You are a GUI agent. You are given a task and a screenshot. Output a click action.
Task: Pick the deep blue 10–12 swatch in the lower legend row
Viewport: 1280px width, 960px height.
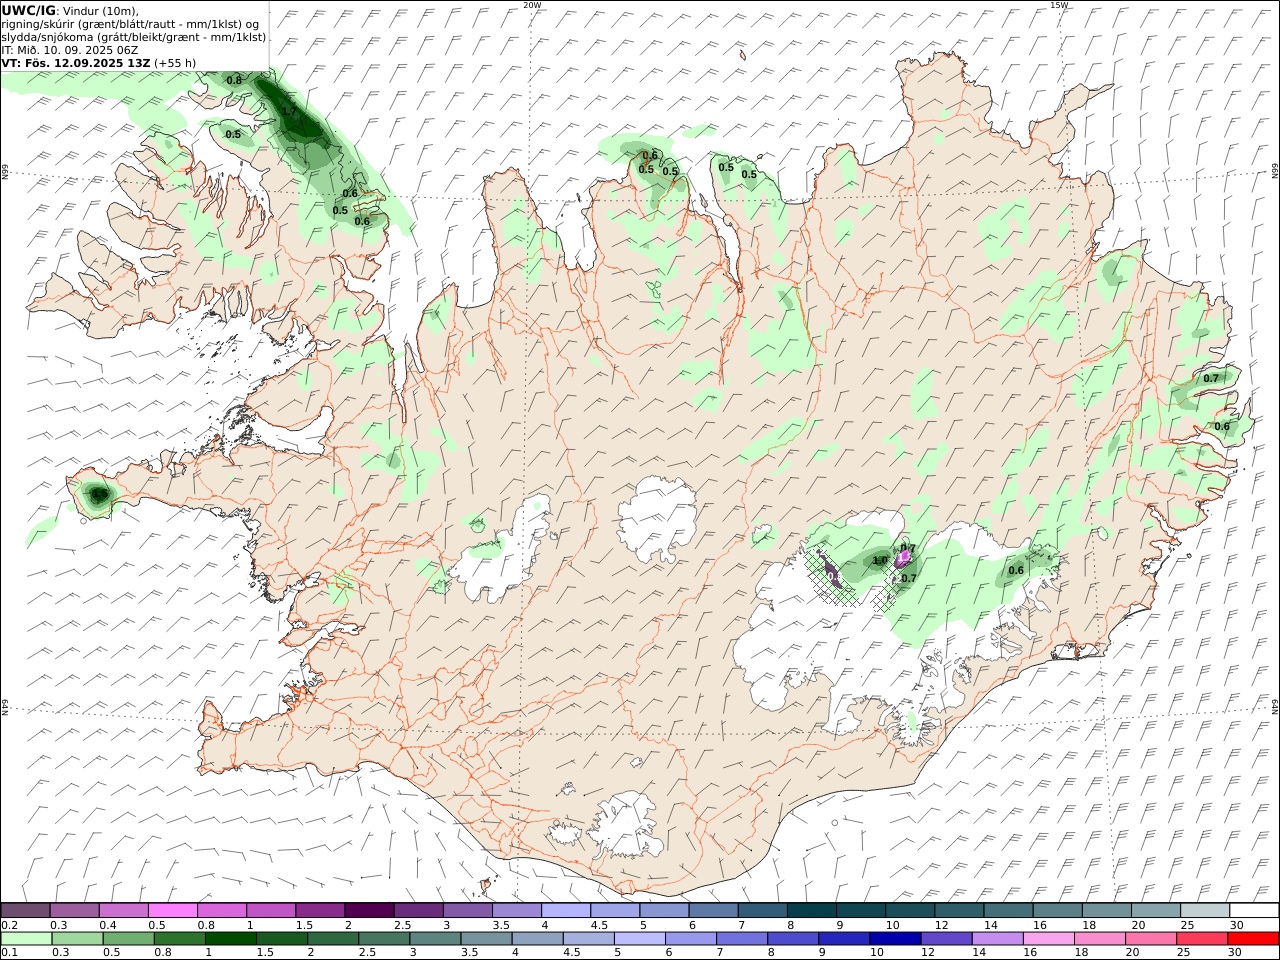(894, 938)
